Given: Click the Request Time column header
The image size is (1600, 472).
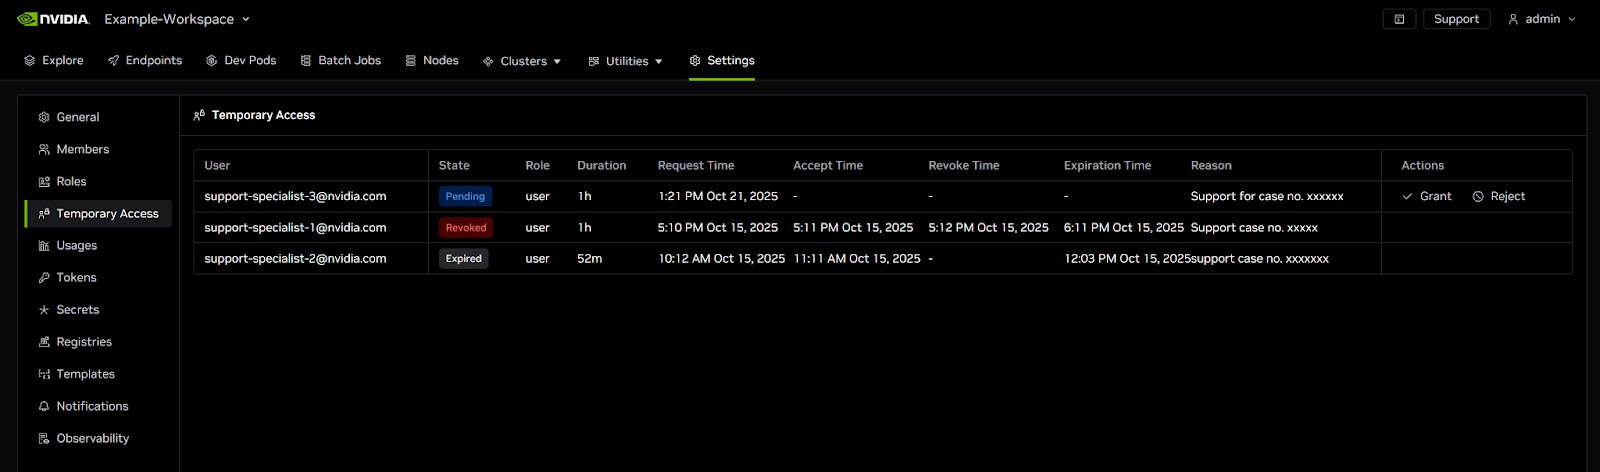Looking at the screenshot, I should tap(696, 166).
